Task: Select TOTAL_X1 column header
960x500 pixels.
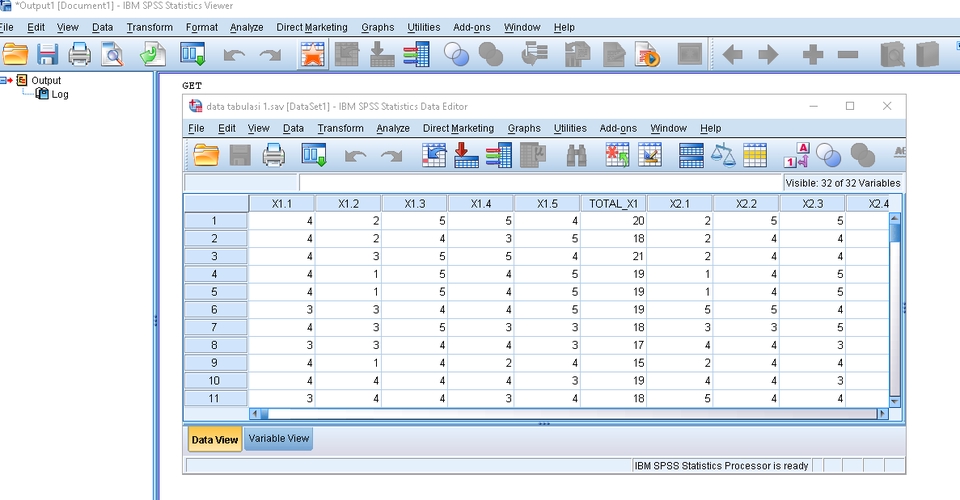Action: coord(613,203)
